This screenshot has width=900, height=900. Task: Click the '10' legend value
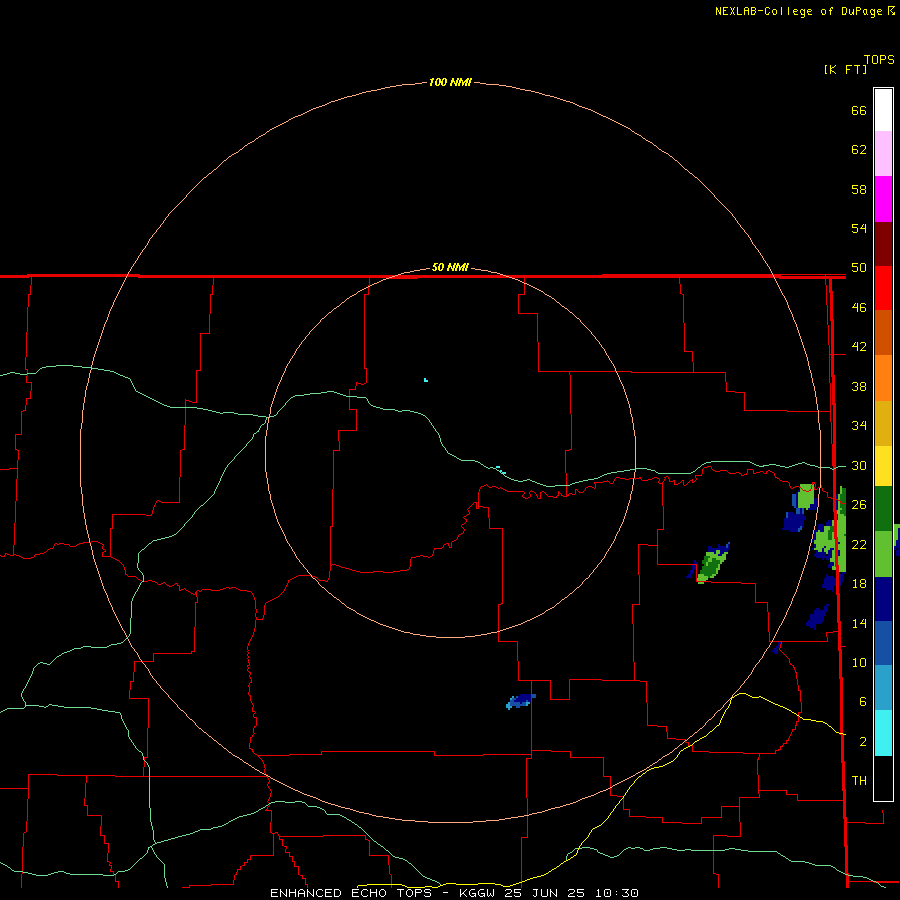point(859,662)
